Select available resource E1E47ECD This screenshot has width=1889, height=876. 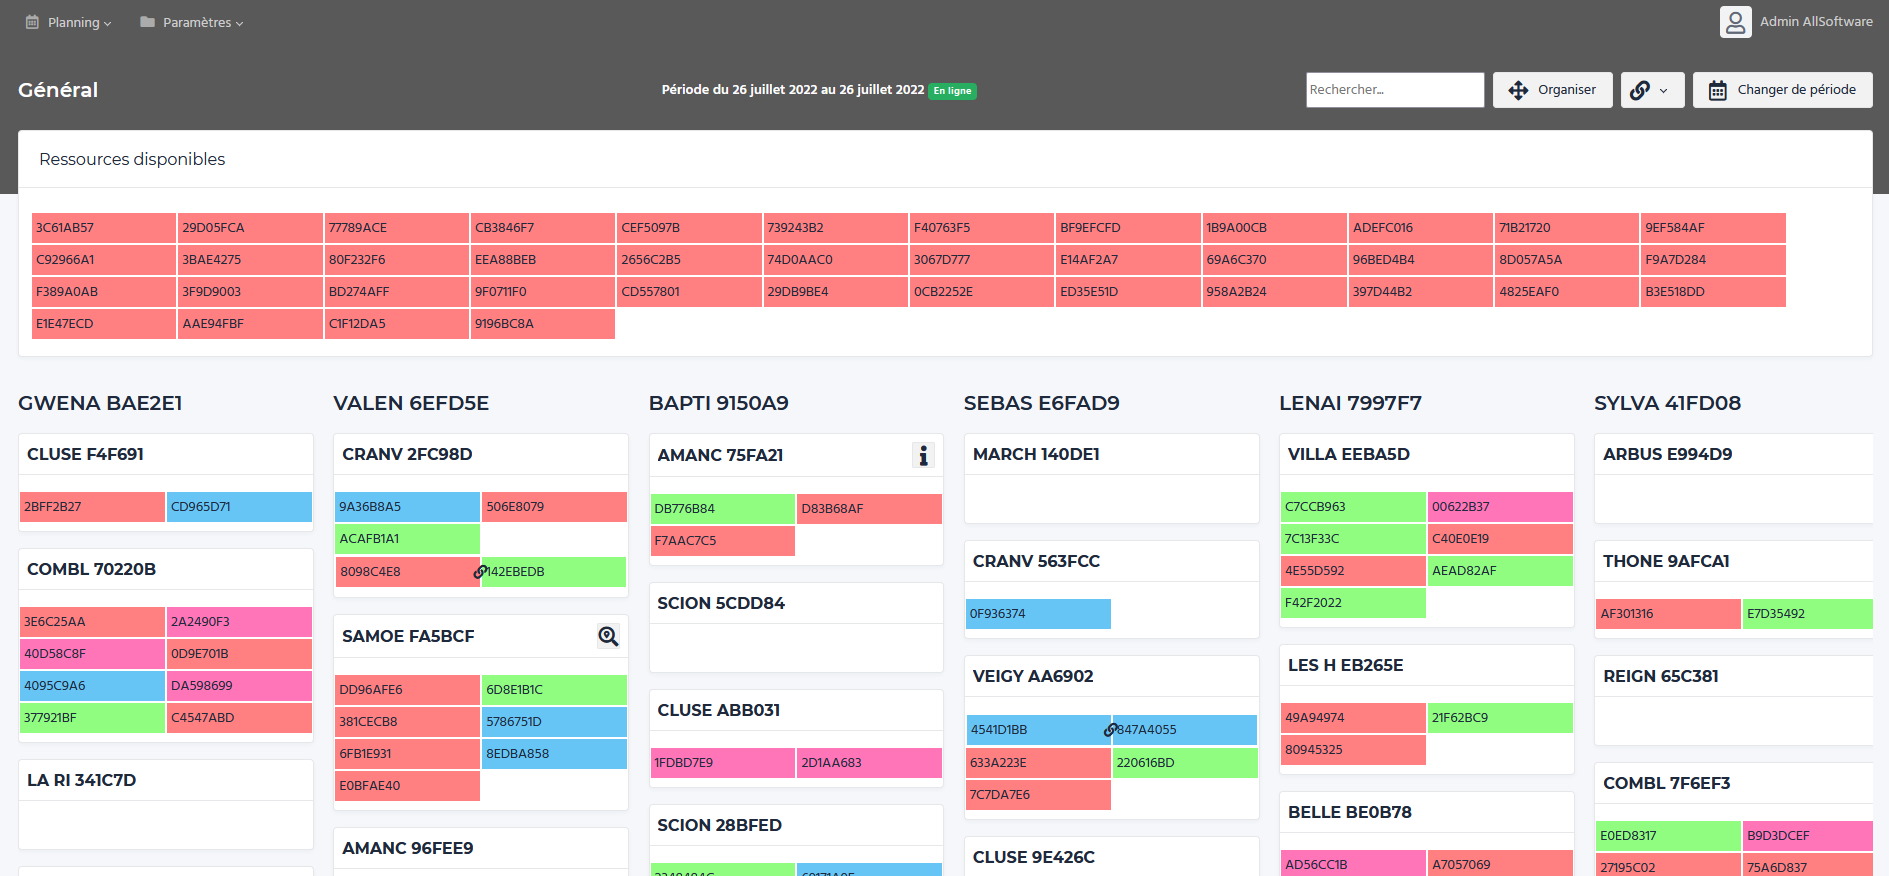(104, 324)
